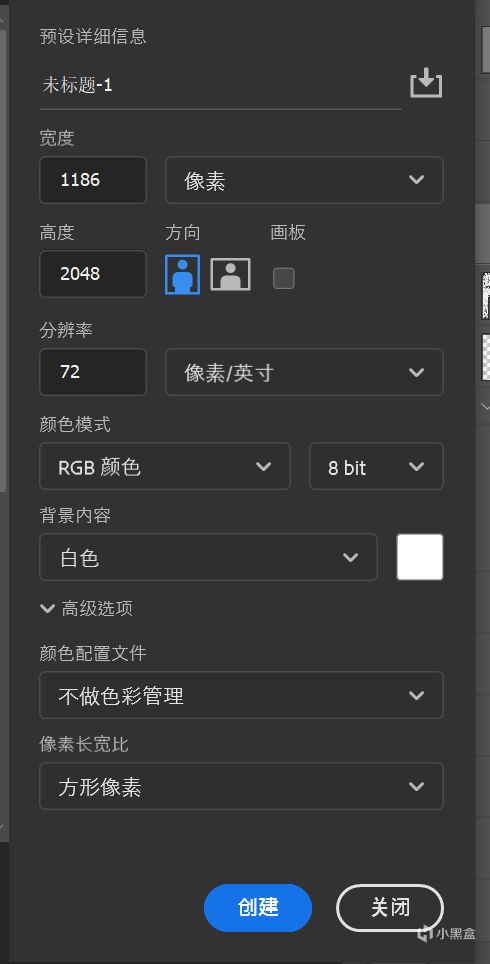Select landscape orientation icon
490x964 pixels.
[231, 274]
